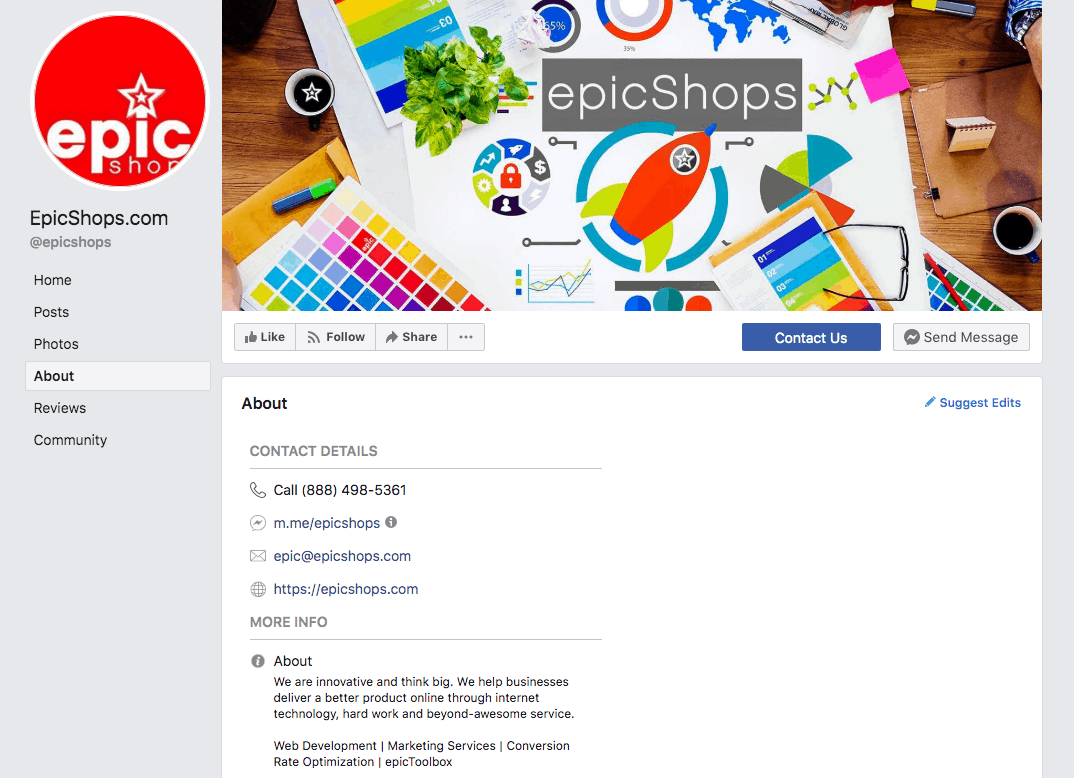Open the epic@epicshops.com email link
This screenshot has height=778, width=1074.
[x=342, y=556]
